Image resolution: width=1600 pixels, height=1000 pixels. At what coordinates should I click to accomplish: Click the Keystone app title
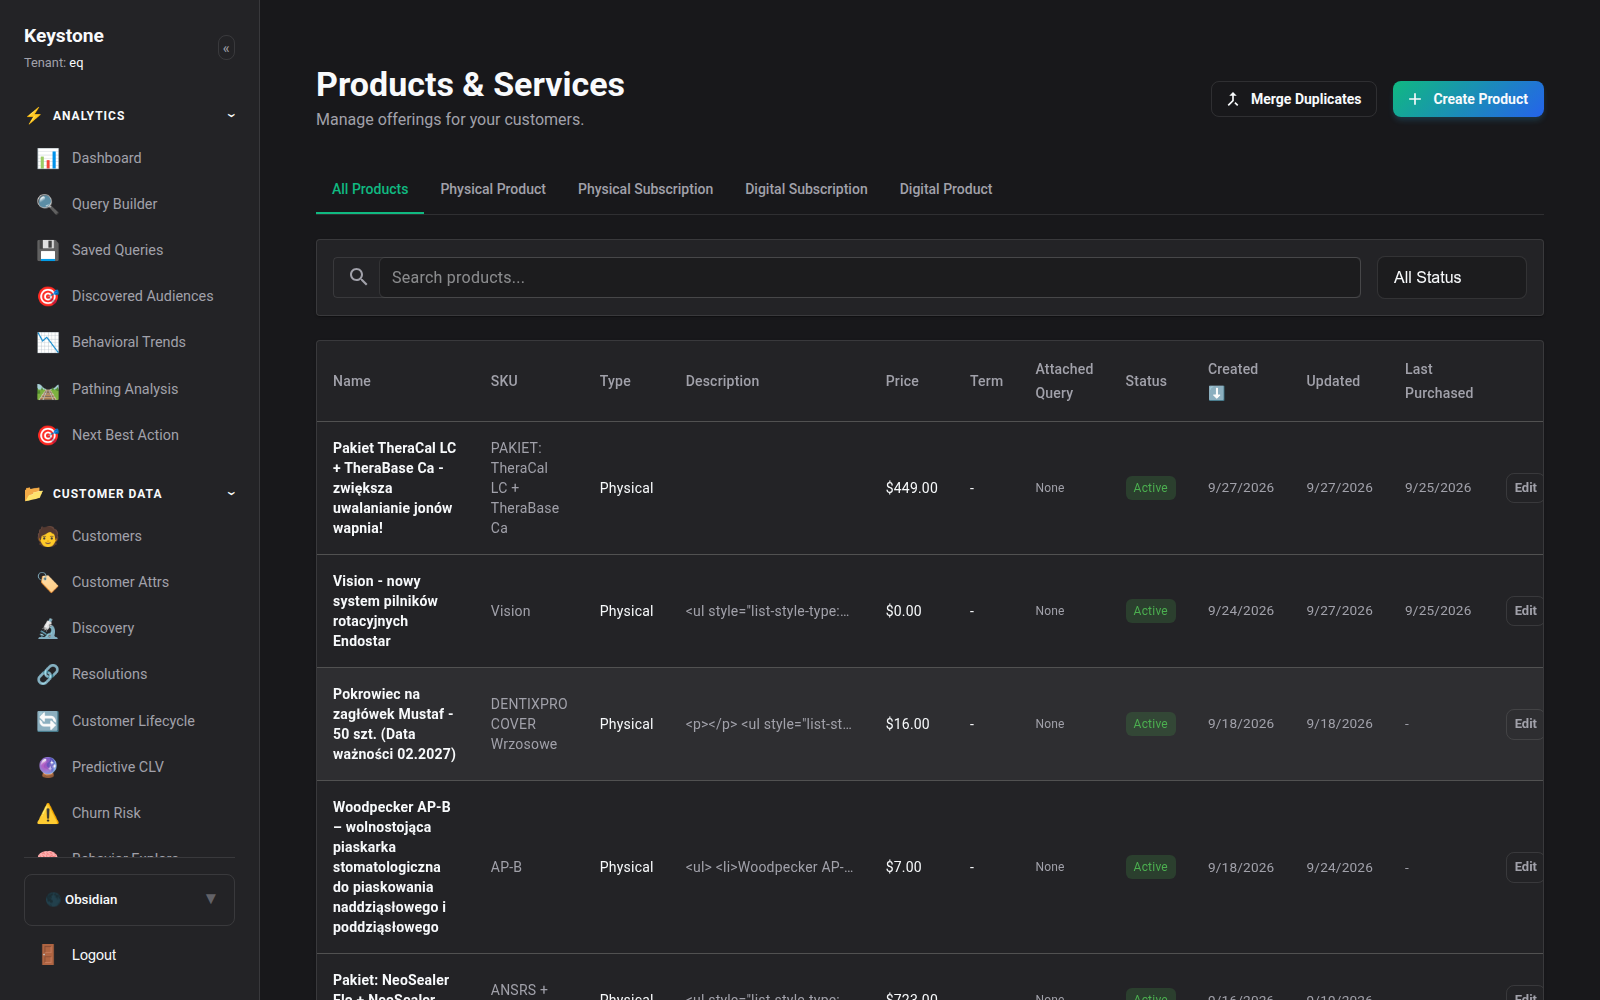tap(64, 36)
